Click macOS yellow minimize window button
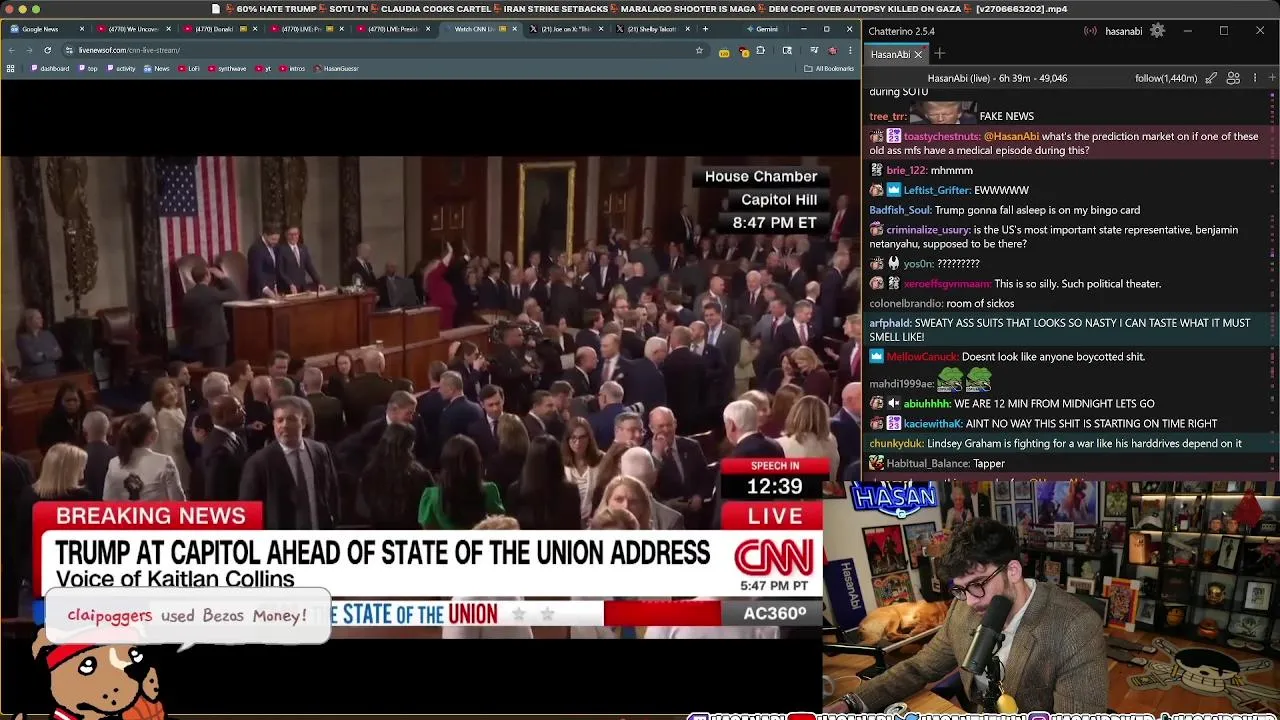This screenshot has width=1280, height=720. click(22, 9)
